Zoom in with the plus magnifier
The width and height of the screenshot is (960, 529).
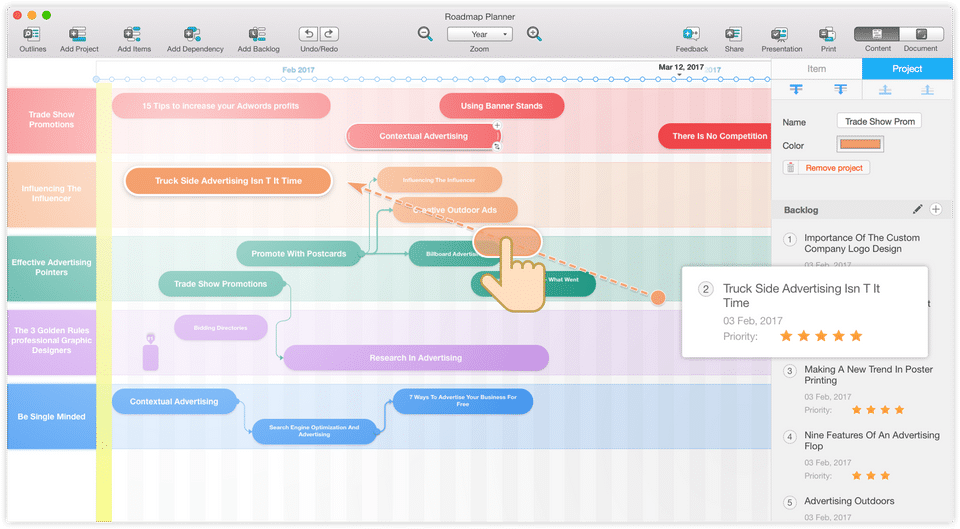534,34
